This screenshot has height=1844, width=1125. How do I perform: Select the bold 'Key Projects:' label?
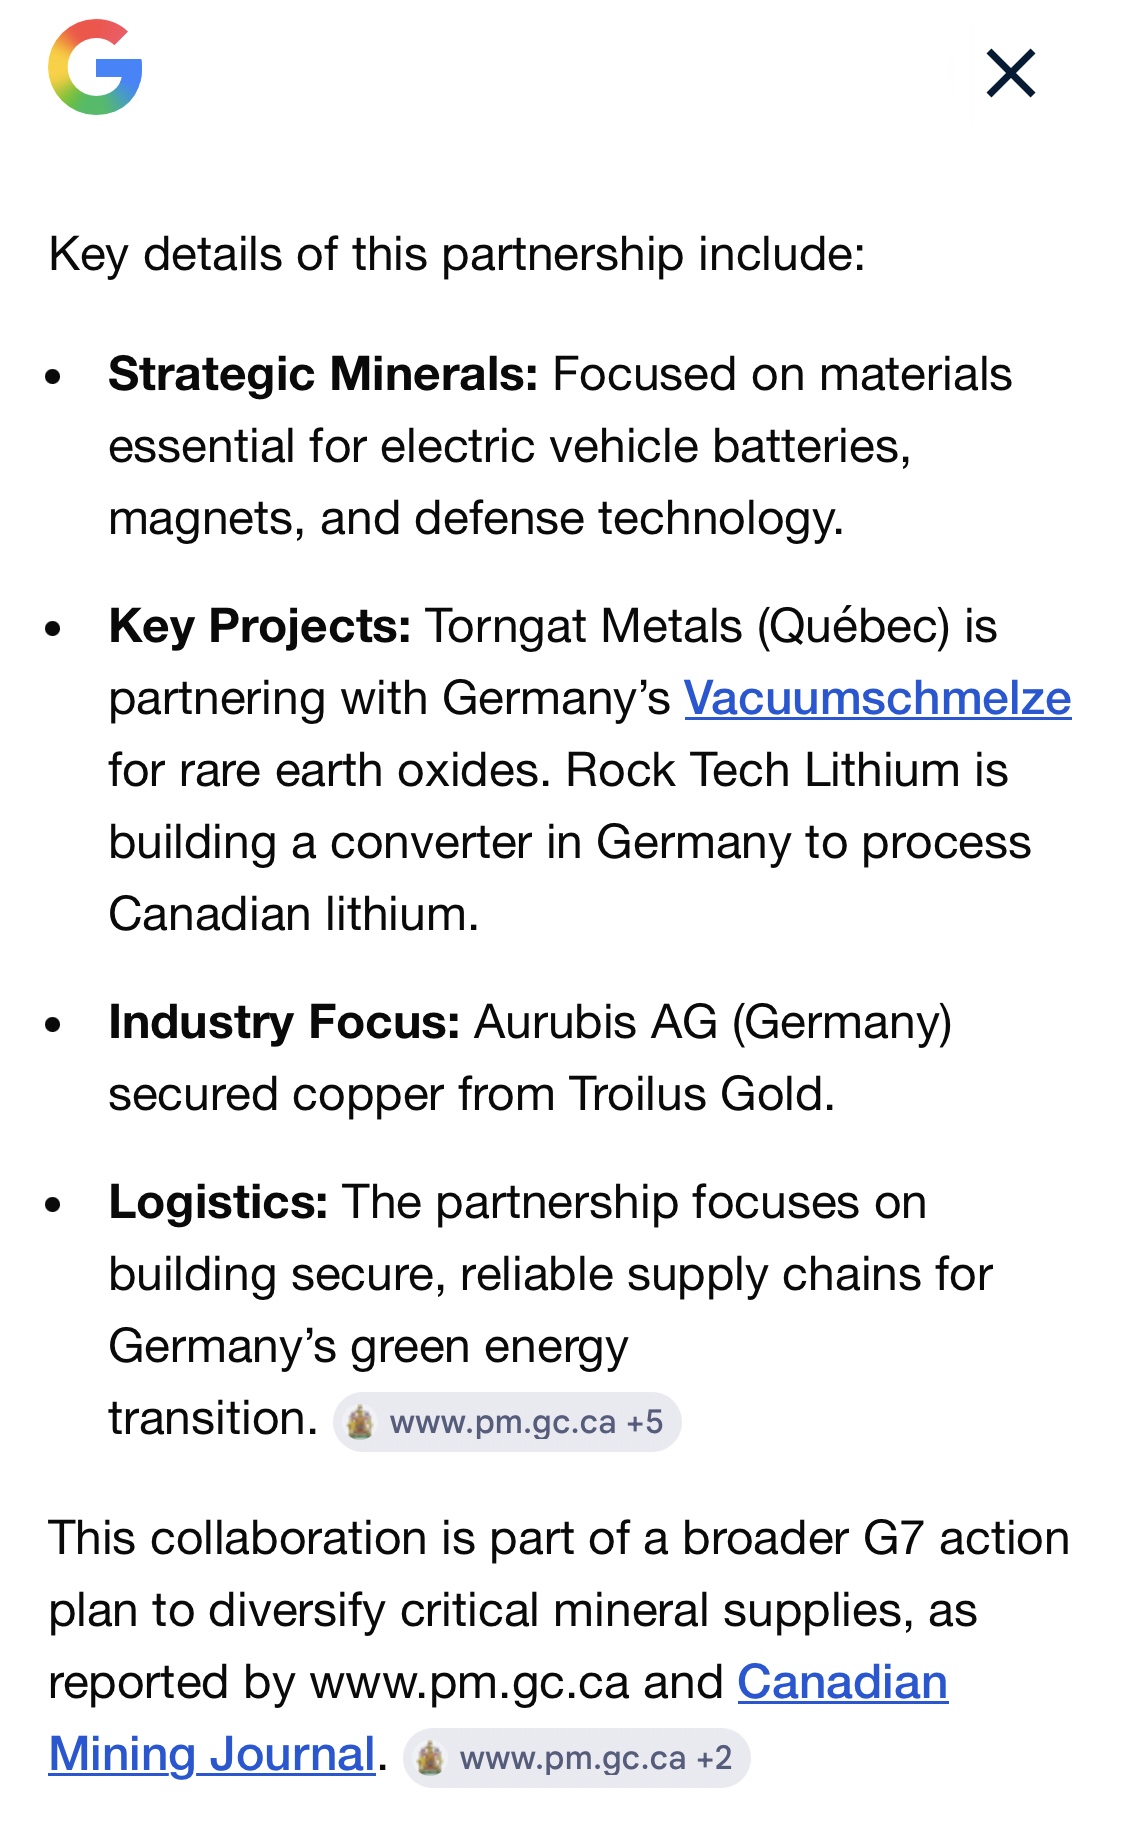(260, 626)
